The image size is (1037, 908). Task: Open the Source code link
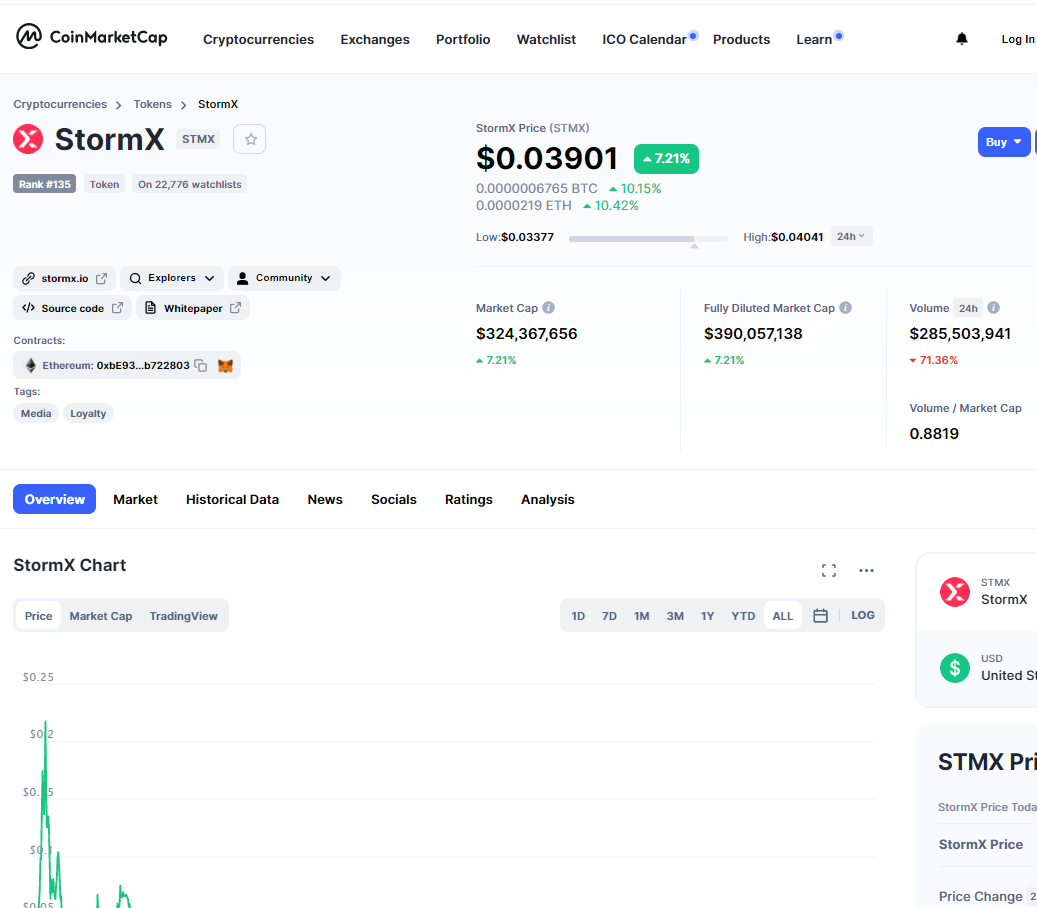click(72, 308)
